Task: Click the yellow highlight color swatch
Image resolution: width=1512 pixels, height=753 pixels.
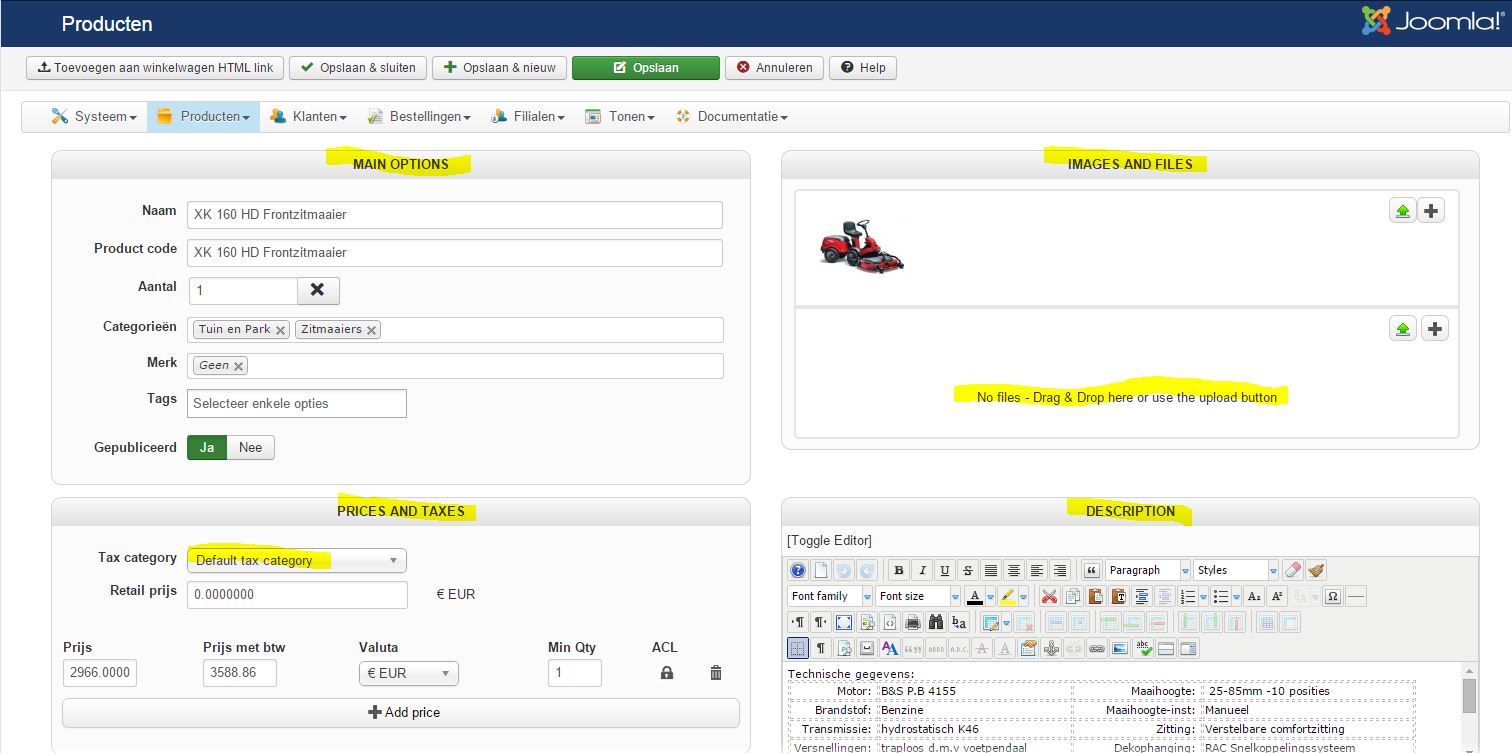Action: [x=1007, y=596]
